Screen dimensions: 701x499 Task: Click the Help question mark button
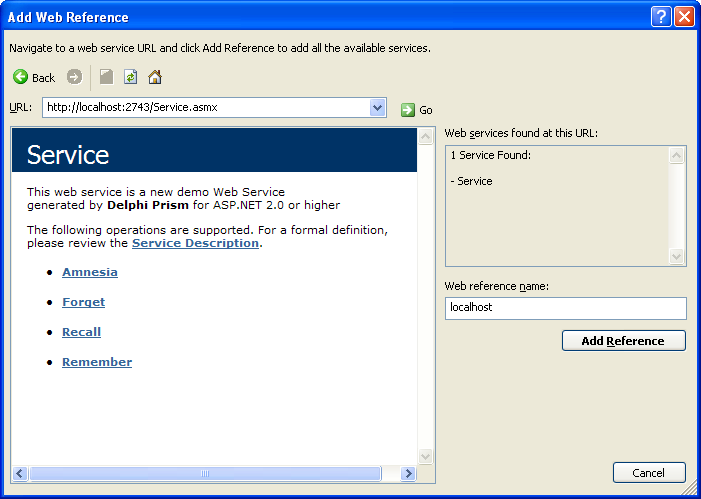(661, 17)
